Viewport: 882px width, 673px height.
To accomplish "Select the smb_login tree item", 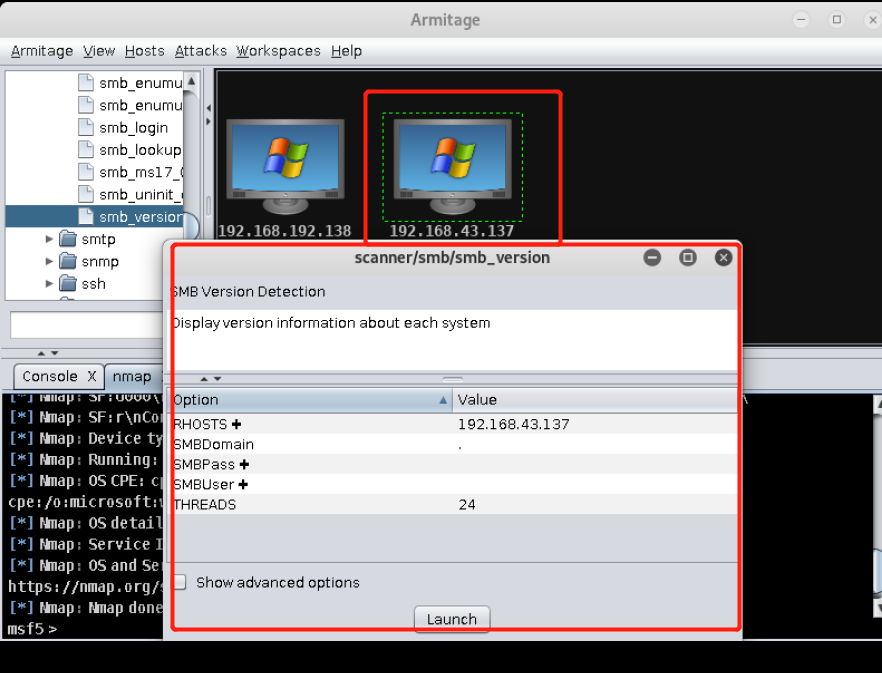I will click(133, 128).
